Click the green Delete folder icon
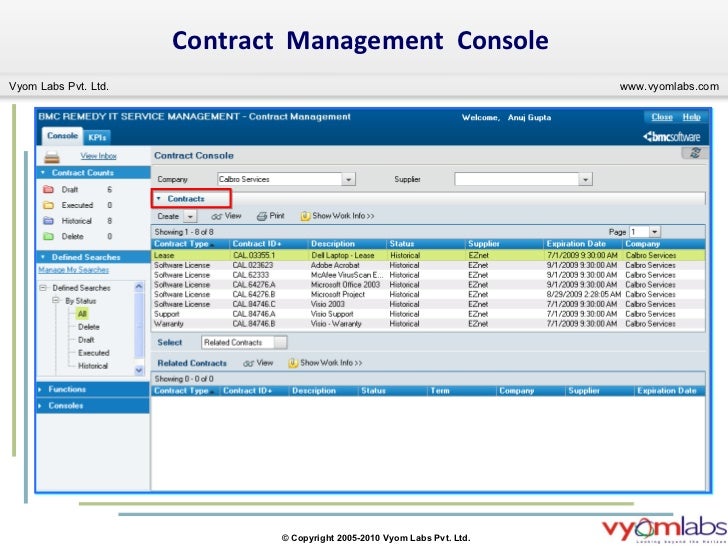Screen dimensions: 728x546 [x=48, y=236]
